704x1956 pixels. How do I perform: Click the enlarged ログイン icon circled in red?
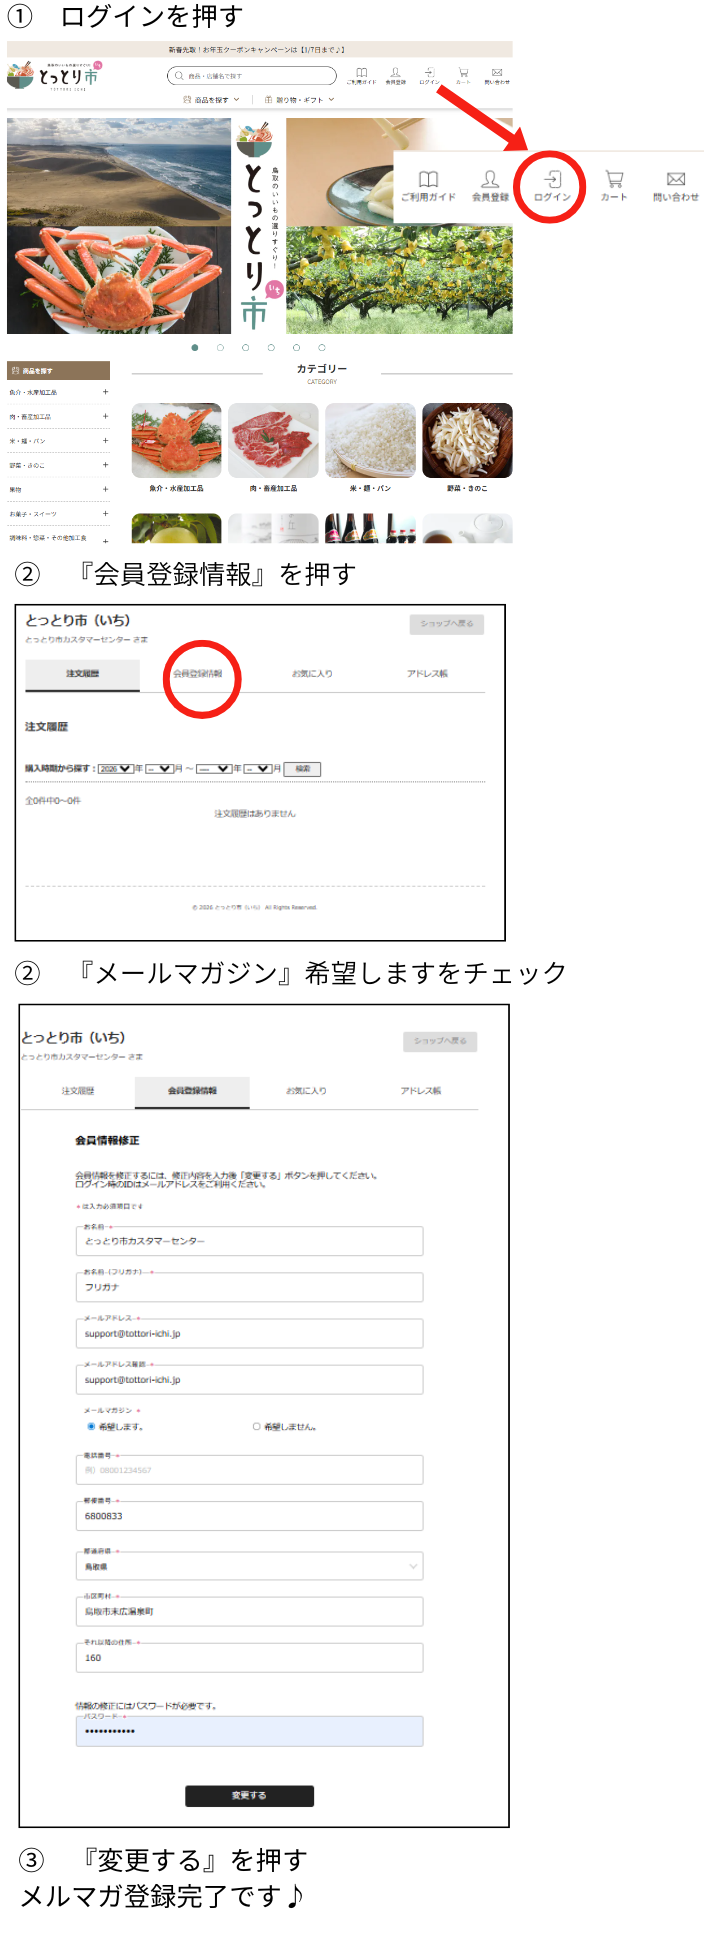point(552,185)
